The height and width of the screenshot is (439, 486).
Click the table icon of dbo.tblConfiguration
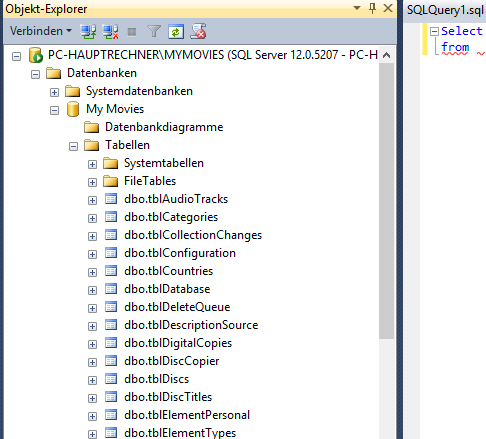[x=111, y=253]
